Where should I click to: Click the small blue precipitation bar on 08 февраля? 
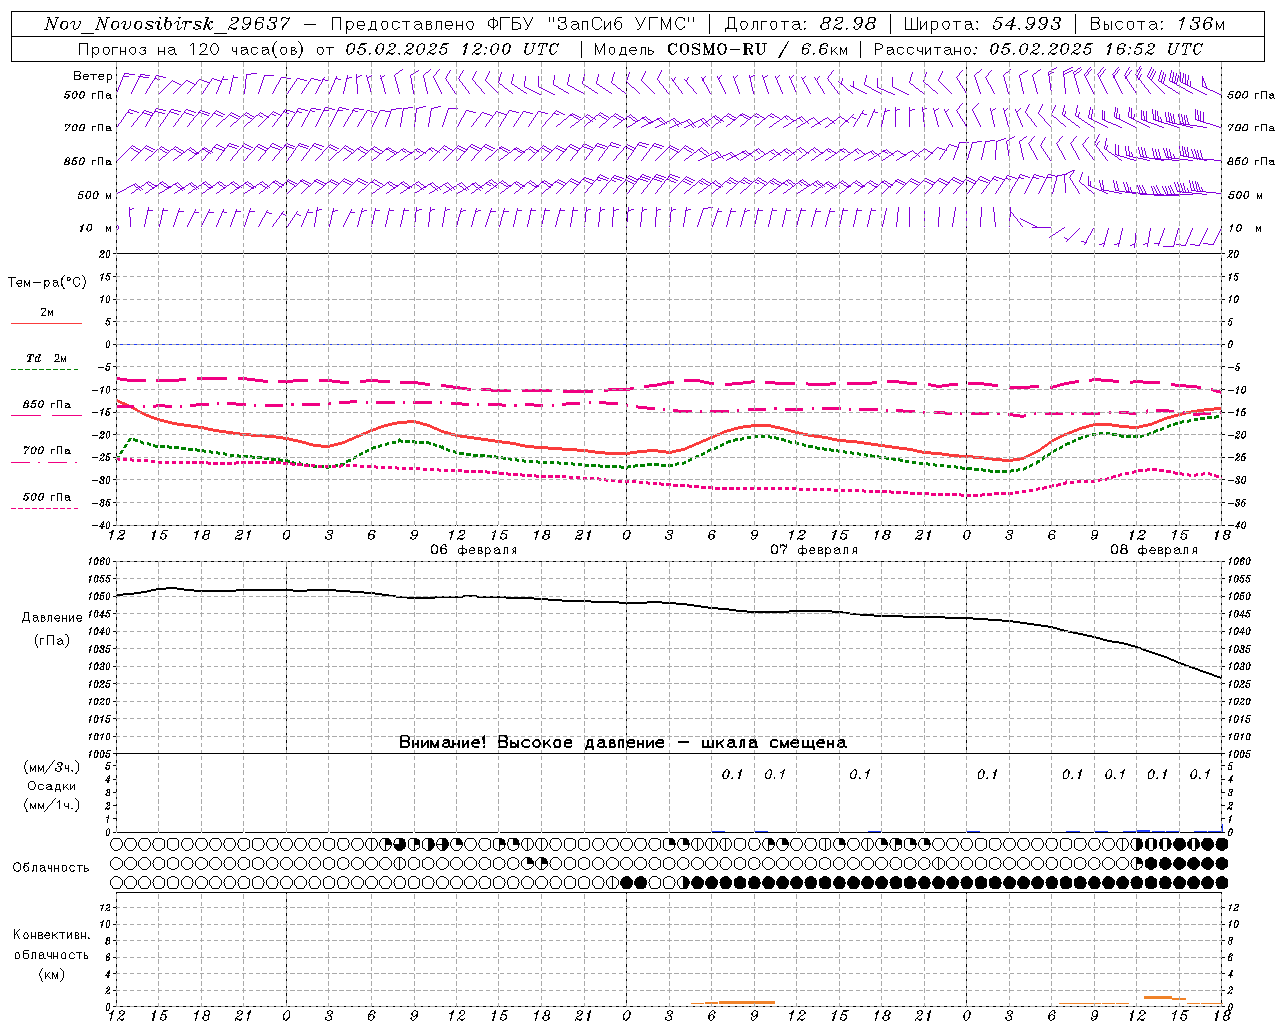tap(1144, 830)
